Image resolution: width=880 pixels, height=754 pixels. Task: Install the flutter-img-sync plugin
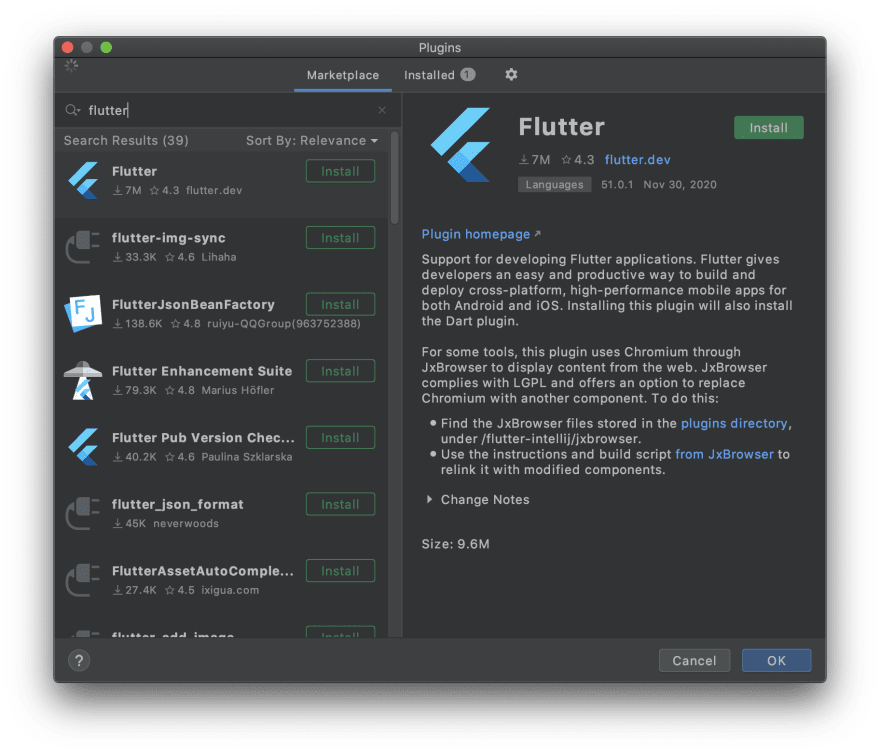[340, 238]
